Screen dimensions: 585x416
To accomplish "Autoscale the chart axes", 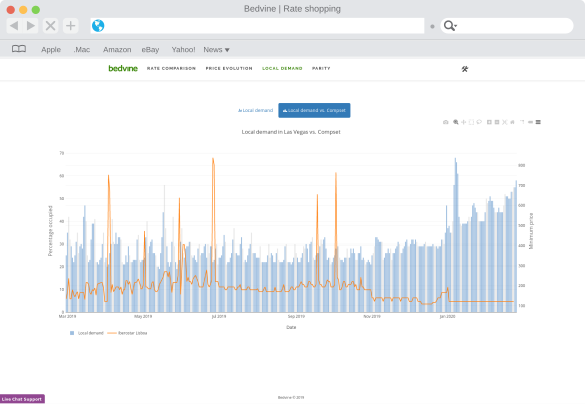I will [x=504, y=122].
